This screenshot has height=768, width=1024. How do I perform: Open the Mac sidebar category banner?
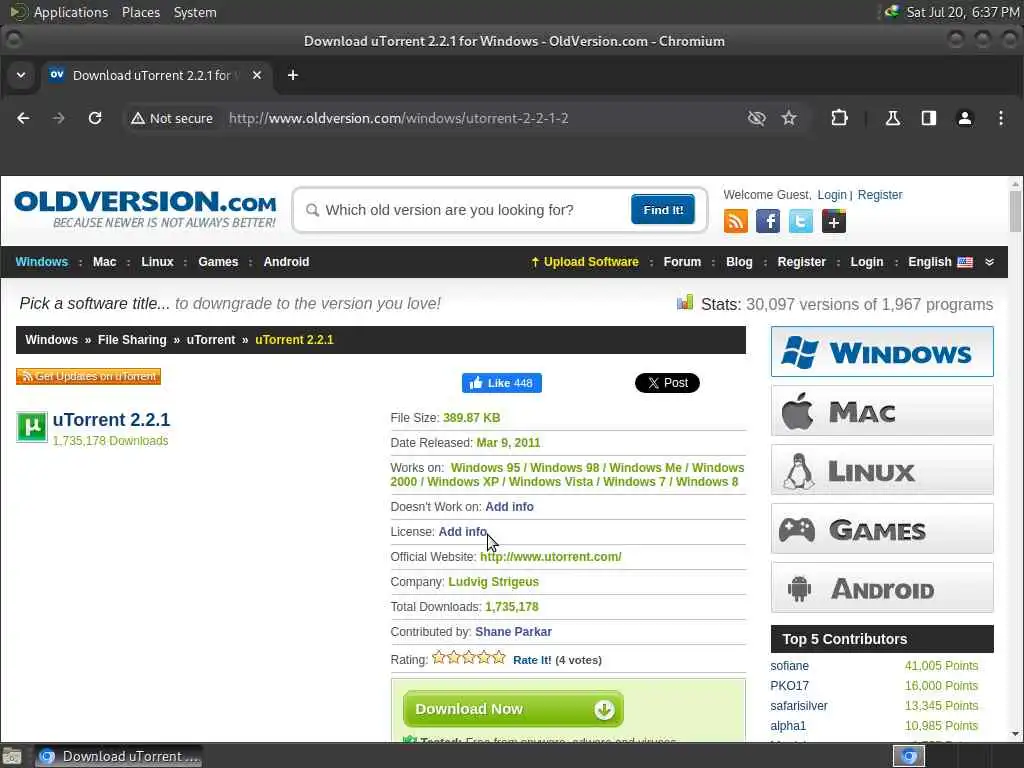882,411
